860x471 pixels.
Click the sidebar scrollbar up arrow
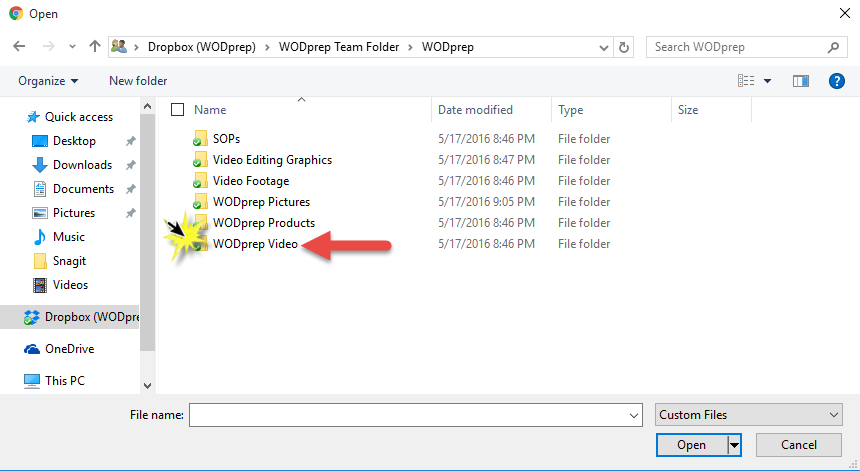point(147,106)
